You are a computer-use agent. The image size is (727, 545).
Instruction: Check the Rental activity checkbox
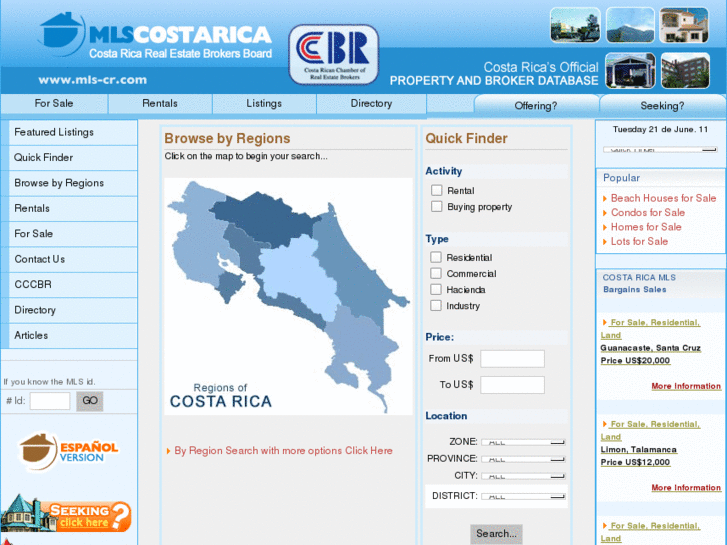[x=436, y=190]
